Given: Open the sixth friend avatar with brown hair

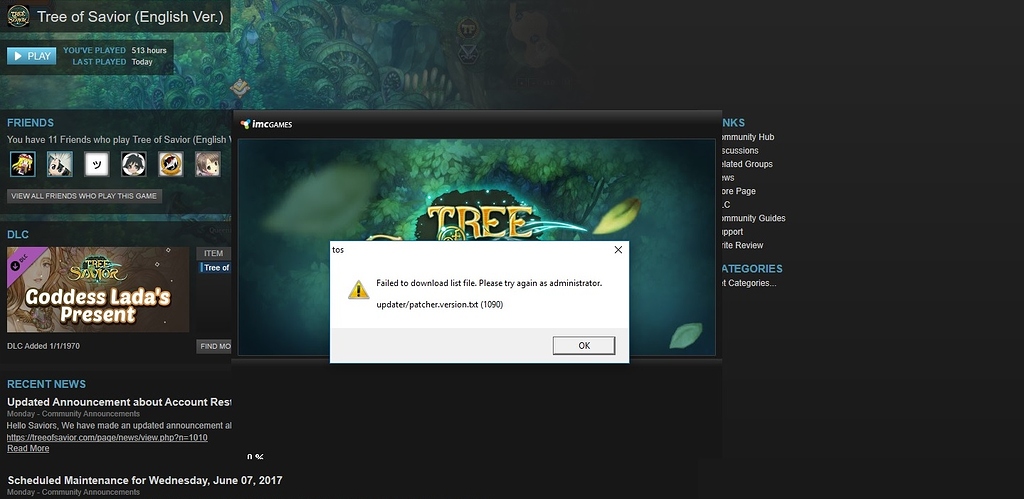Looking at the screenshot, I should click(x=207, y=164).
